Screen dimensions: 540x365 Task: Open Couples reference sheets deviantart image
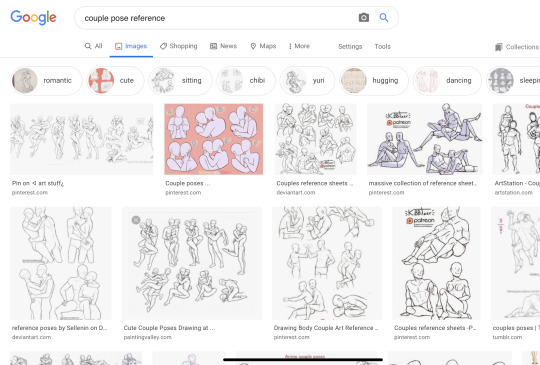(x=316, y=139)
